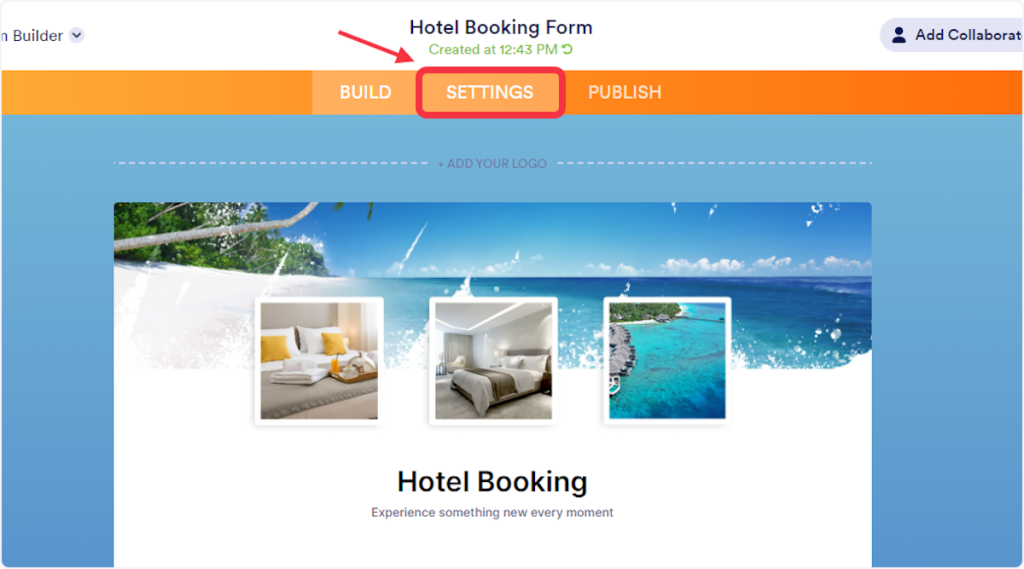Open the Form Builder dropdown chevron

pyautogui.click(x=76, y=35)
